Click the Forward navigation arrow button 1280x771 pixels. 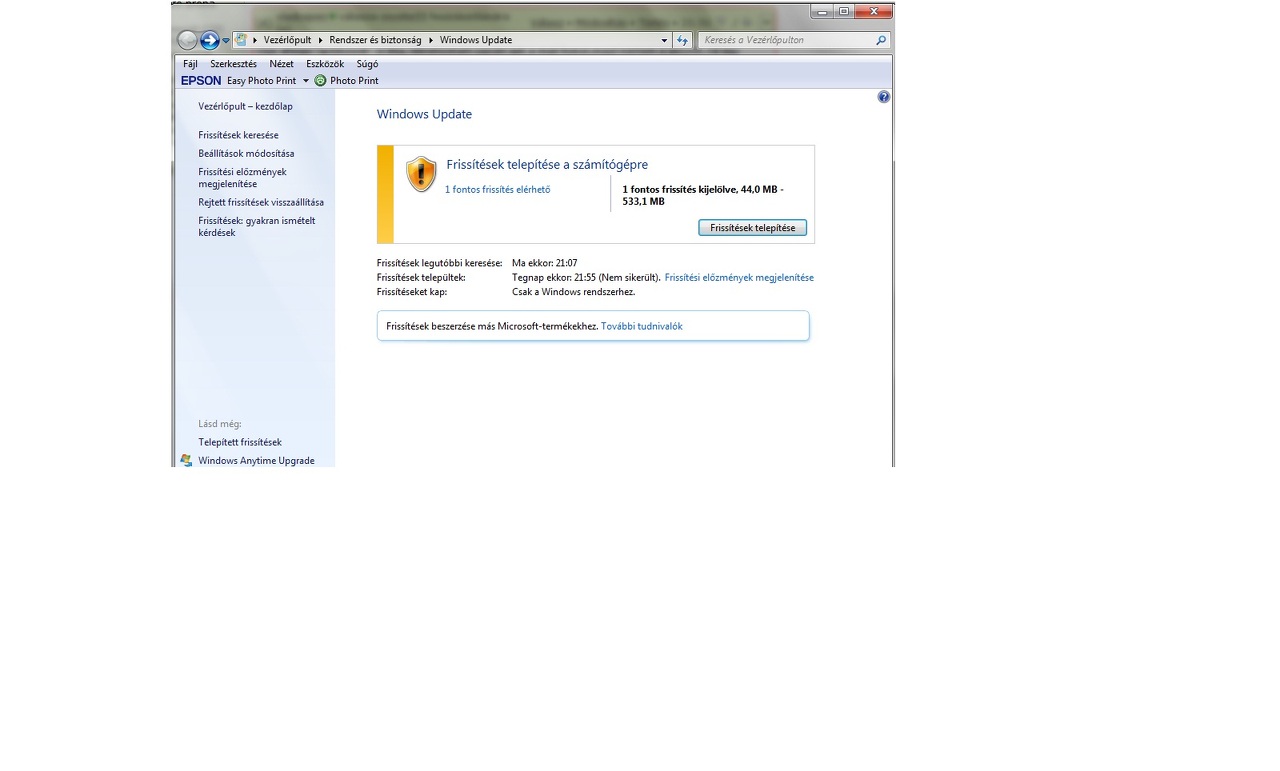(x=210, y=40)
